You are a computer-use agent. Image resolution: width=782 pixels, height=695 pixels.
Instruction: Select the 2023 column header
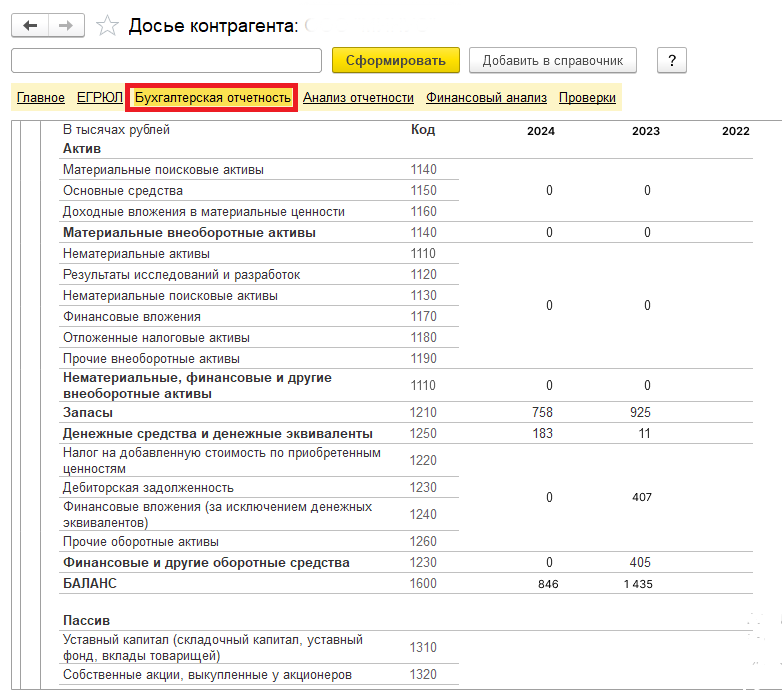point(646,131)
